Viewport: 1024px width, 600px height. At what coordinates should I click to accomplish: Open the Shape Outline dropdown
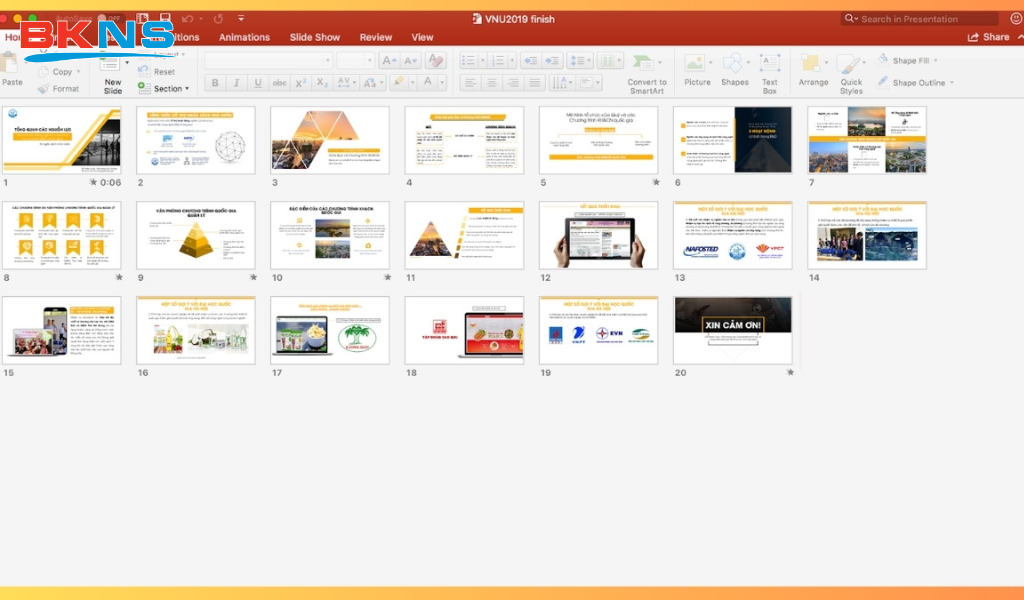tap(952, 83)
